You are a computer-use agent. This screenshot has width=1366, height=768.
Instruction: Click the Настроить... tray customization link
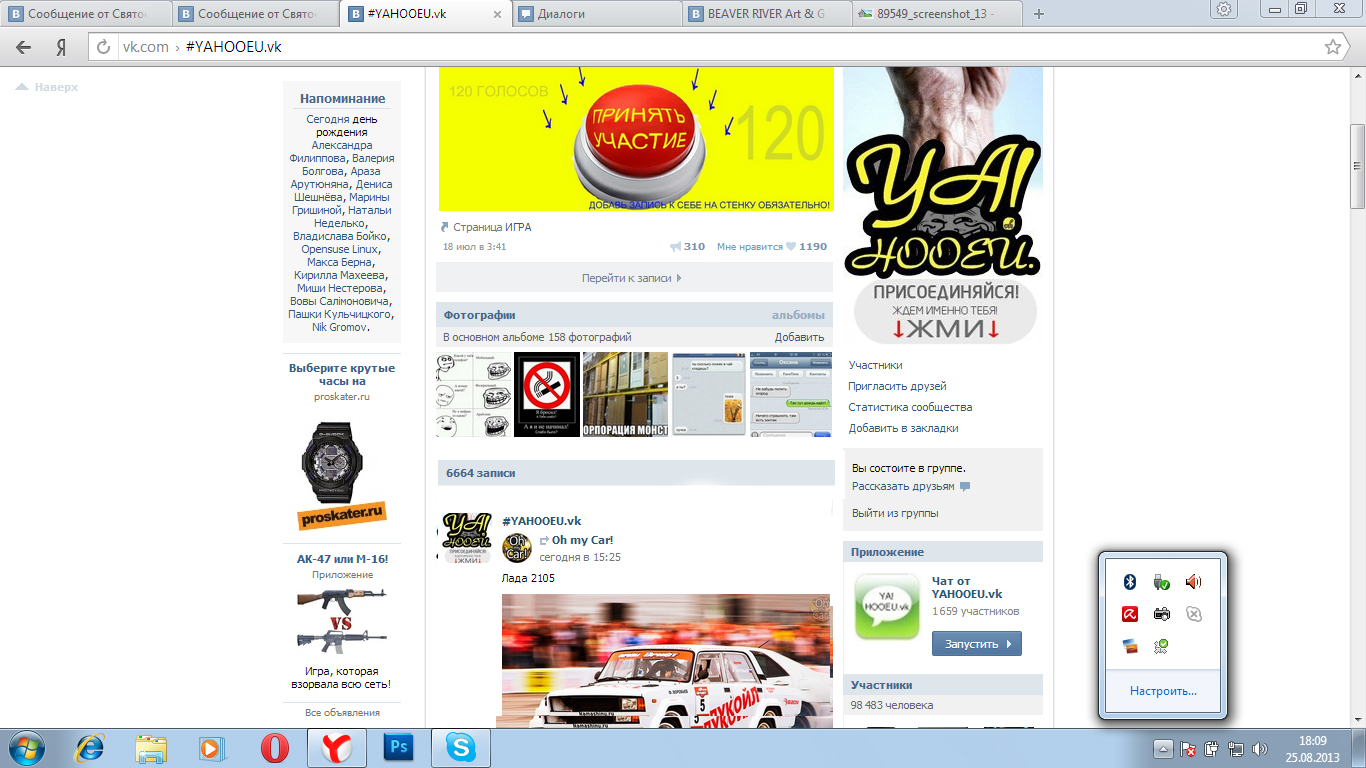click(1163, 691)
